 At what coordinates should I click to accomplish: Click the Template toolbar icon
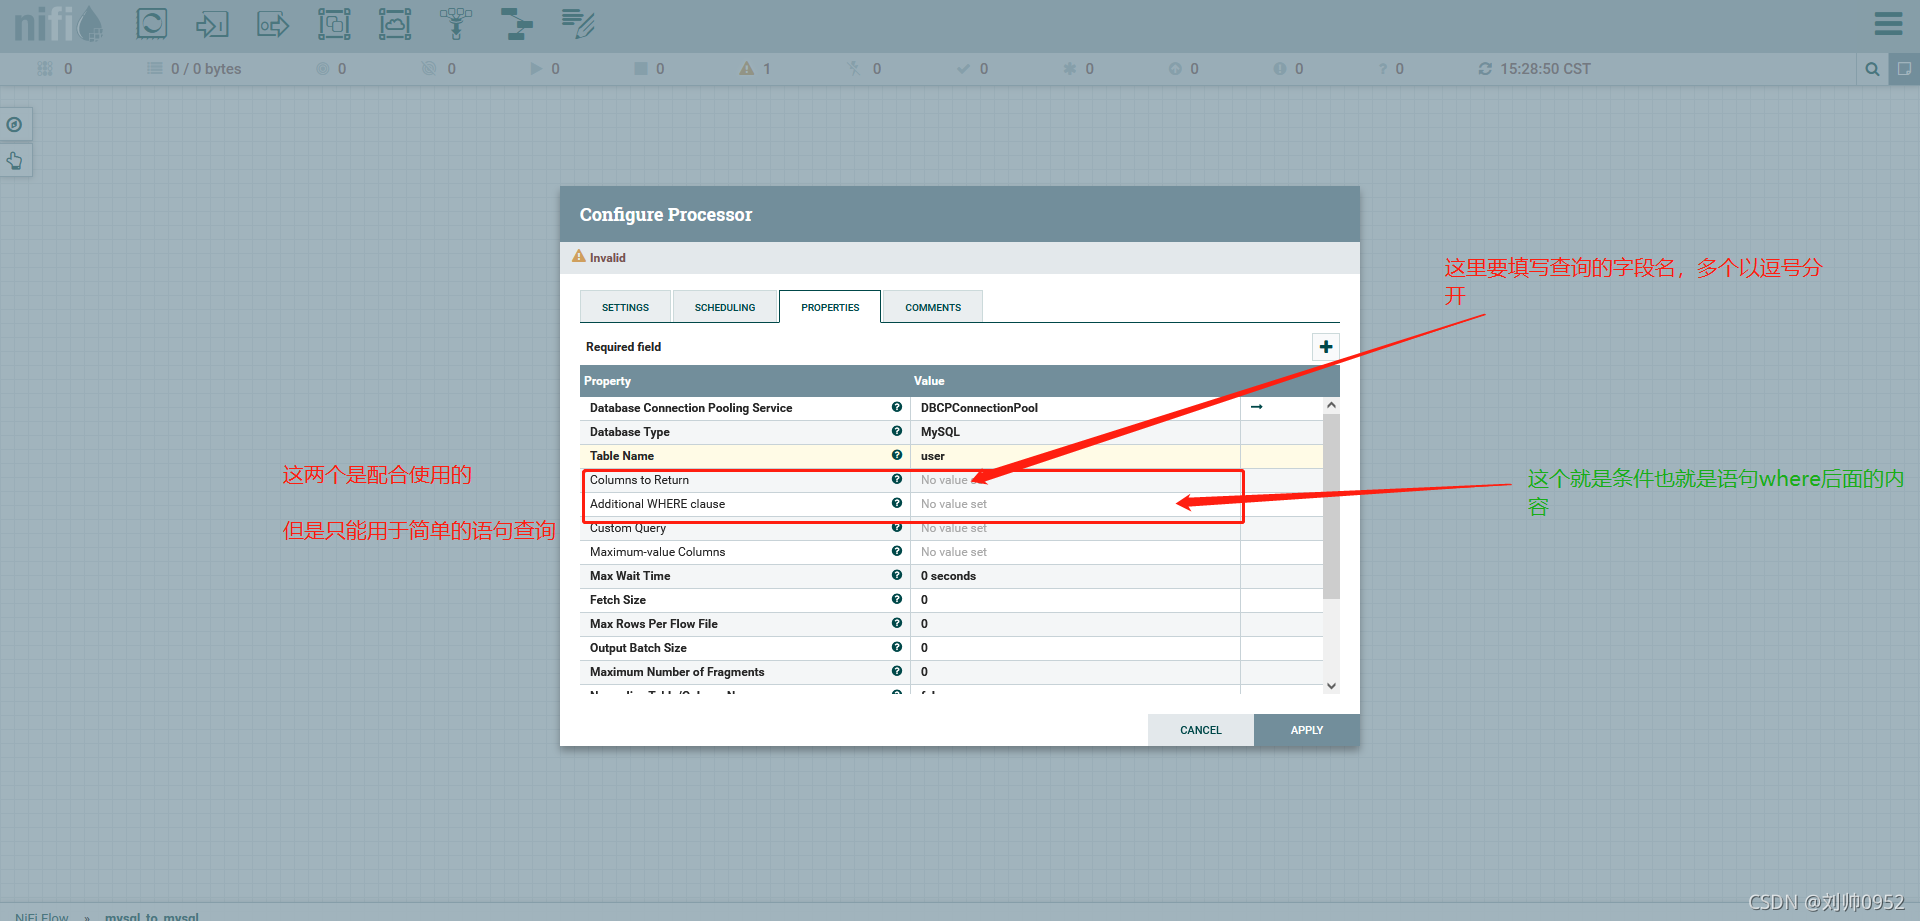[517, 24]
